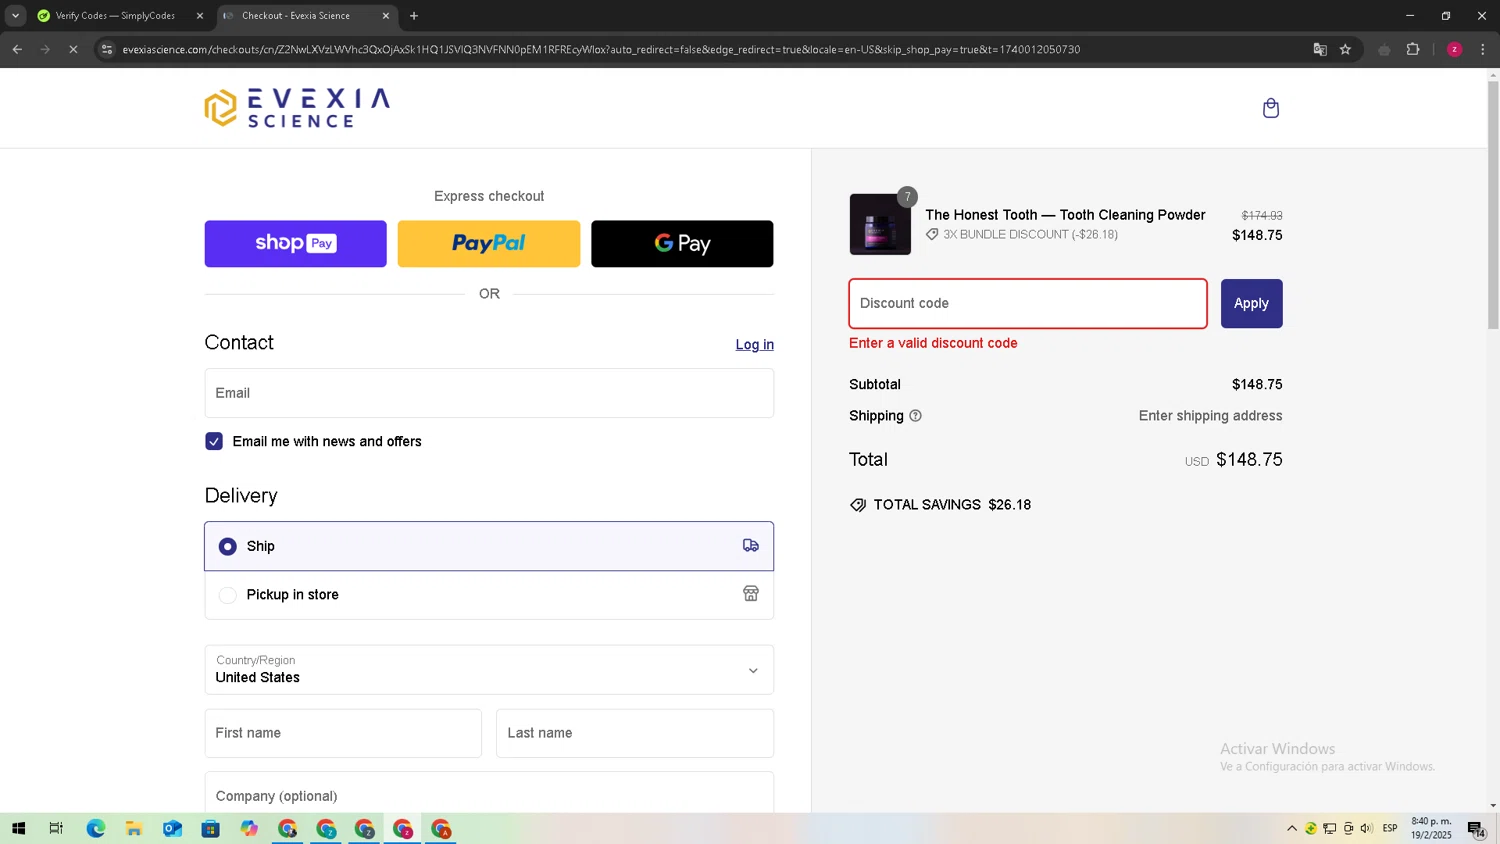Bookmark this page with the star icon
Screen dimensions: 1500x844
click(1345, 49)
